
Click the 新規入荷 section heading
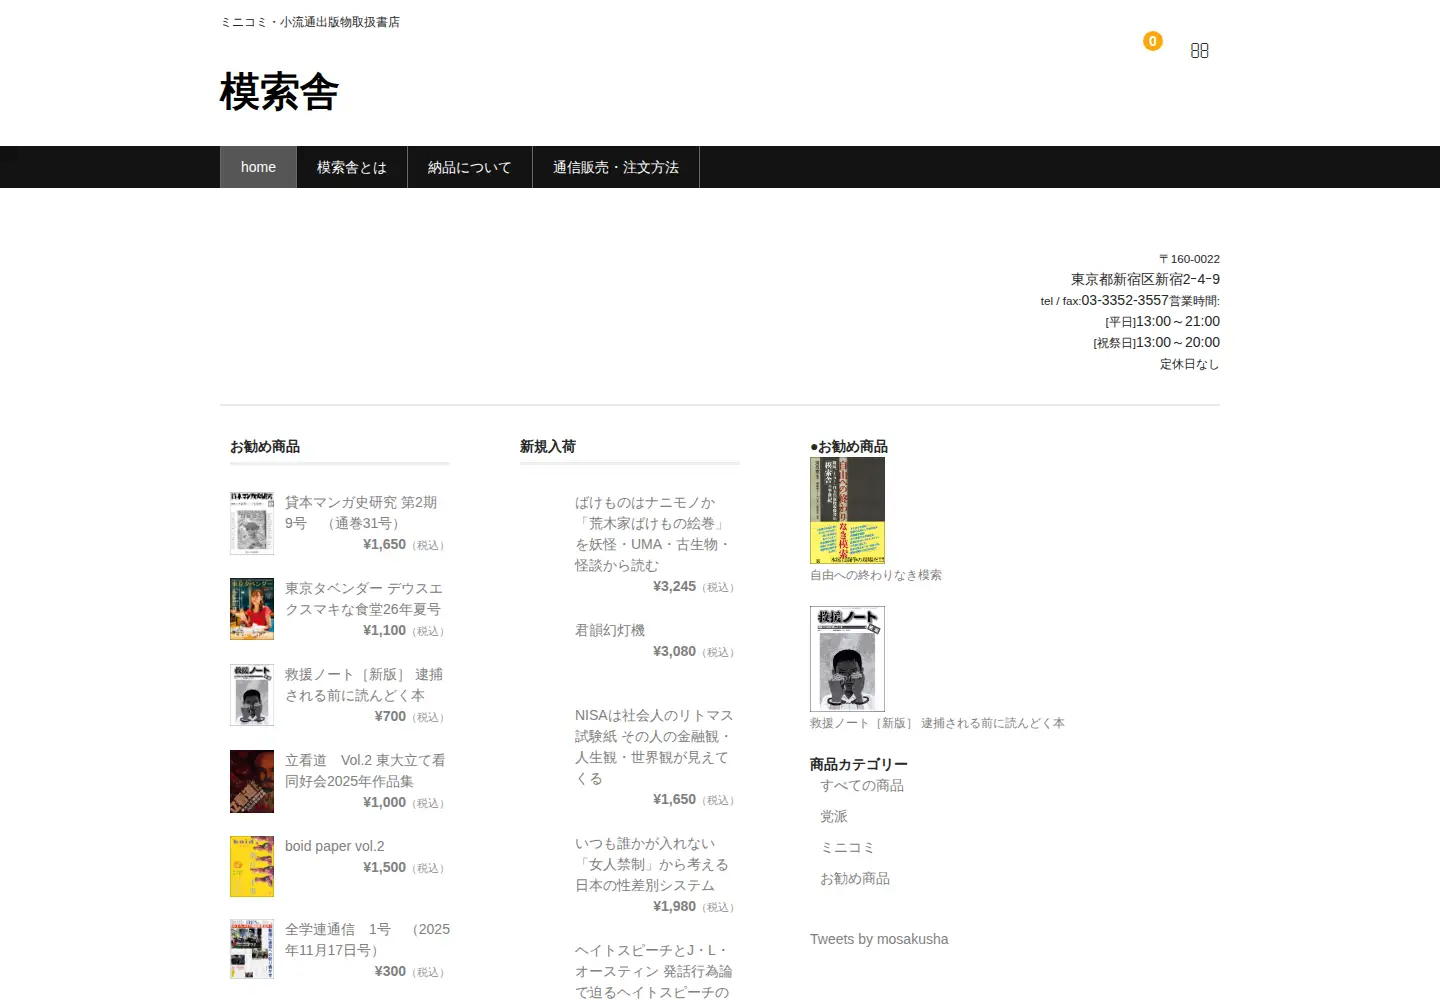pyautogui.click(x=548, y=447)
